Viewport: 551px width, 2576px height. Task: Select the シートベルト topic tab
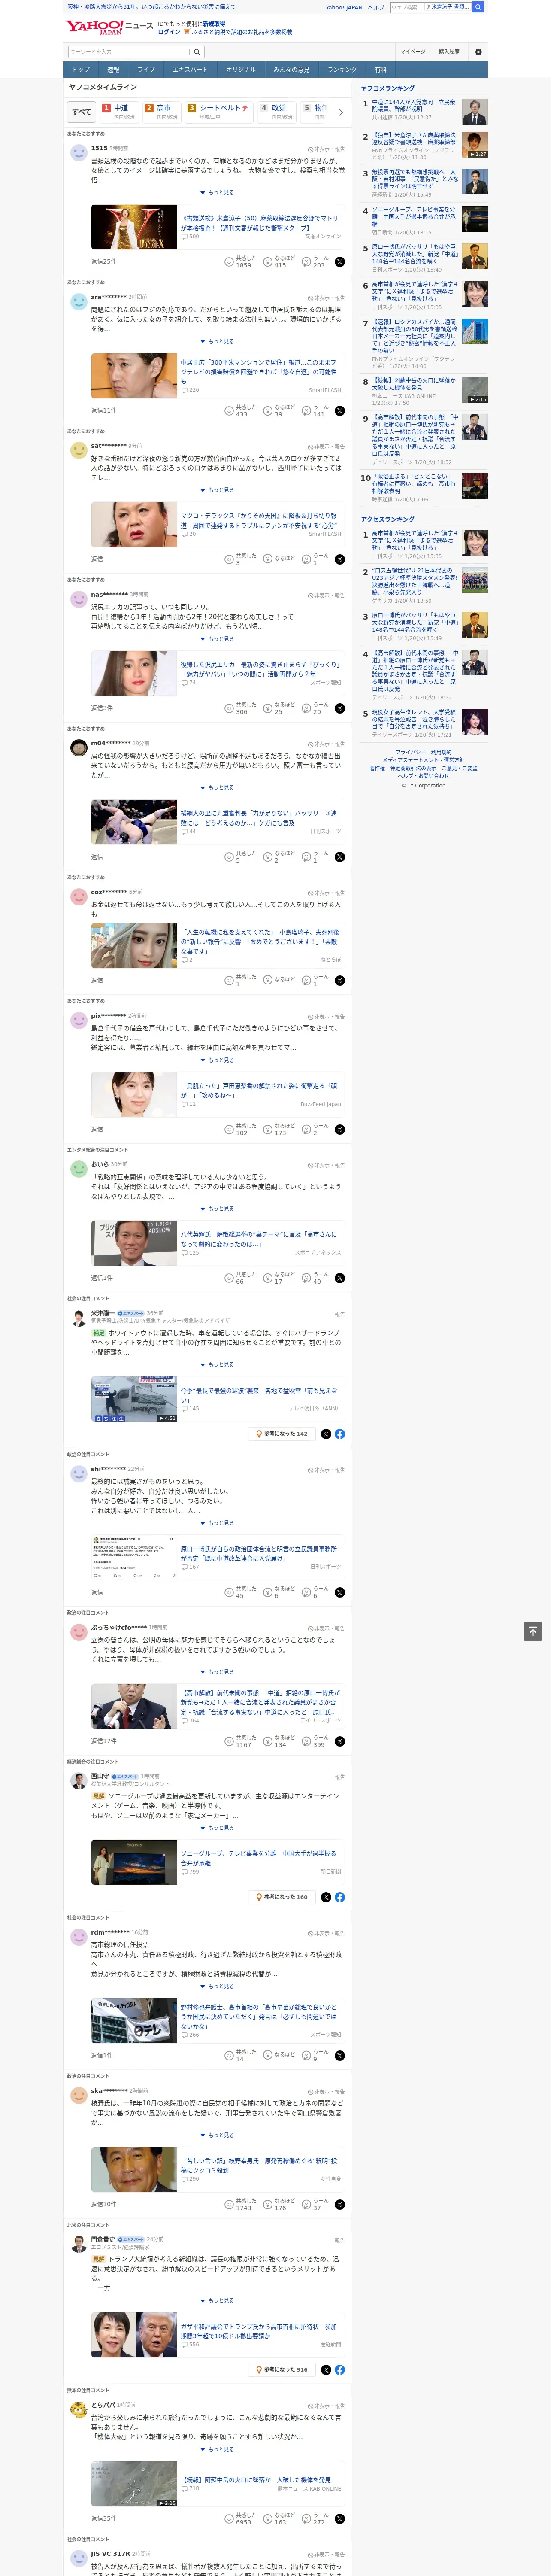point(219,112)
